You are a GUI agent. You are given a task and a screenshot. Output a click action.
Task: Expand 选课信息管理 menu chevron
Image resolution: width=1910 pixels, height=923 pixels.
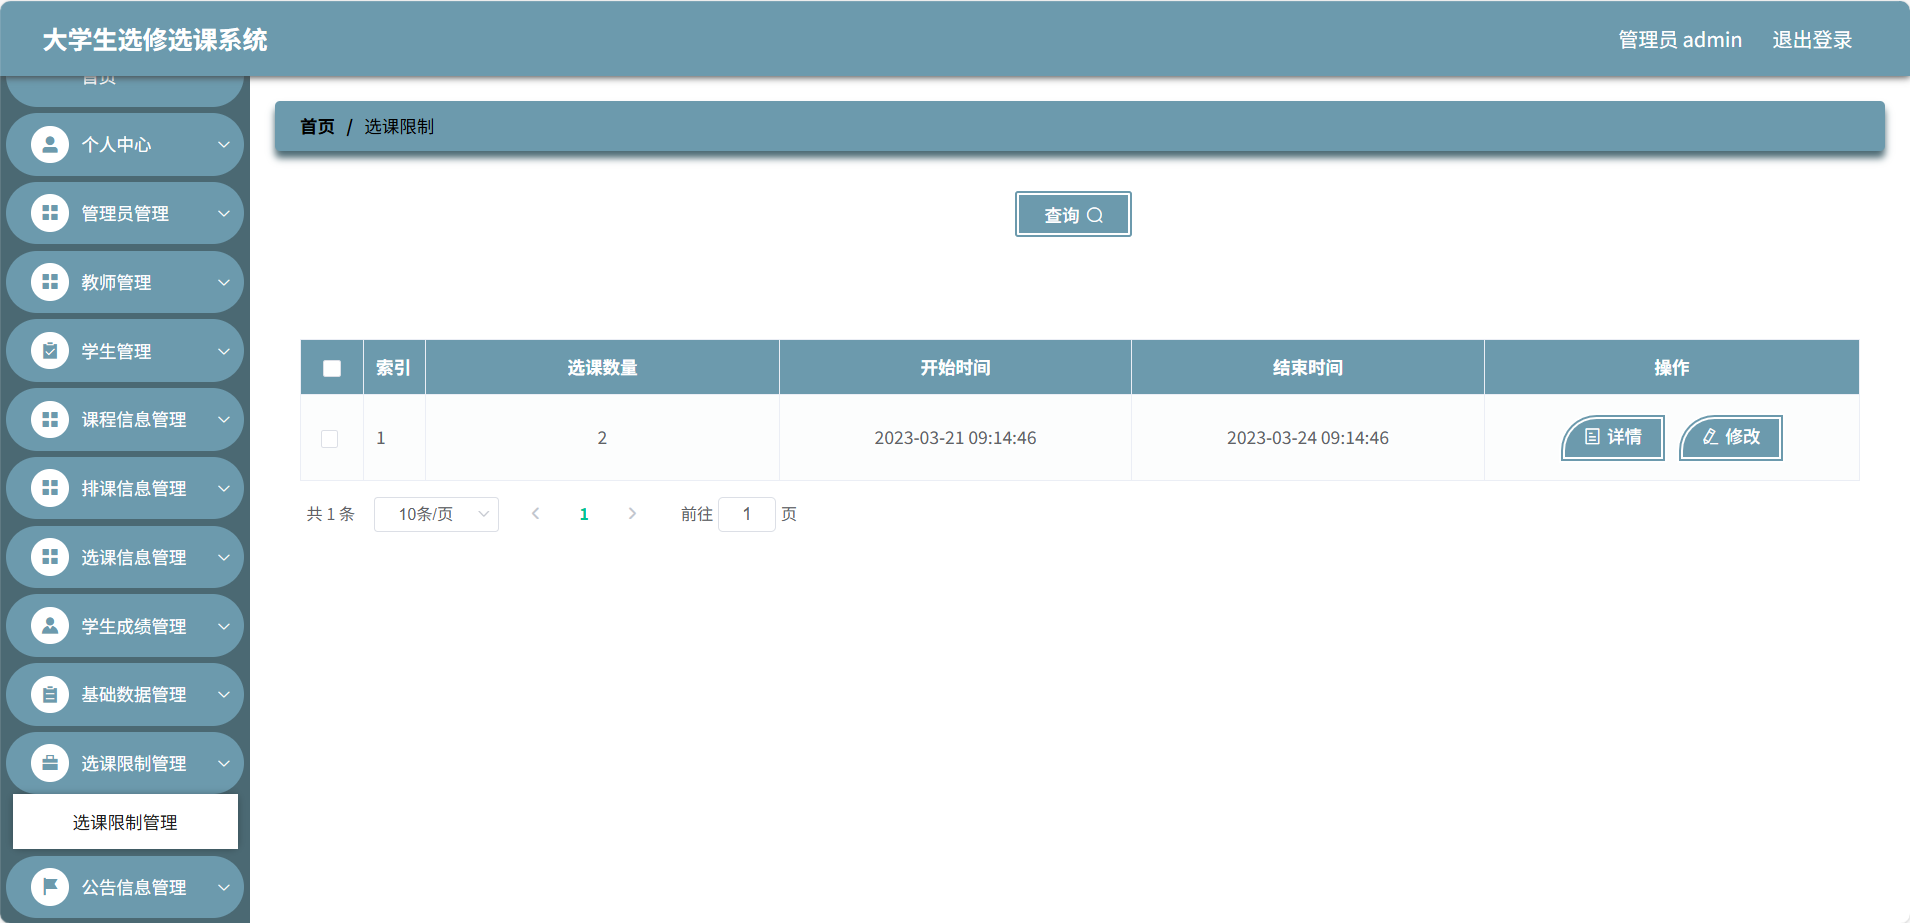click(224, 557)
